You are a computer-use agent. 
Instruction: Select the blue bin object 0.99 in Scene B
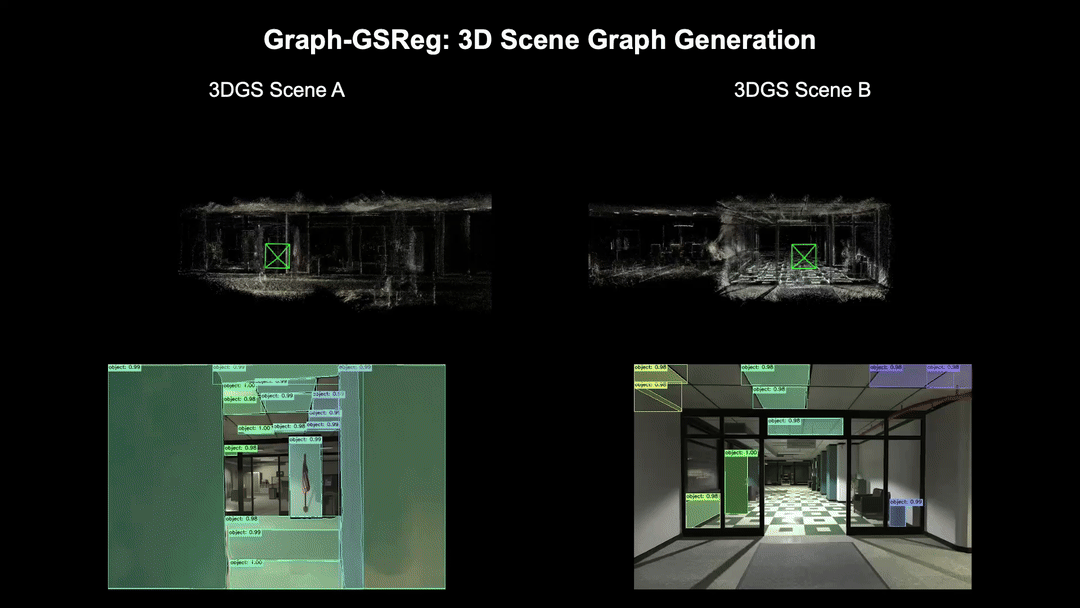tap(897, 512)
